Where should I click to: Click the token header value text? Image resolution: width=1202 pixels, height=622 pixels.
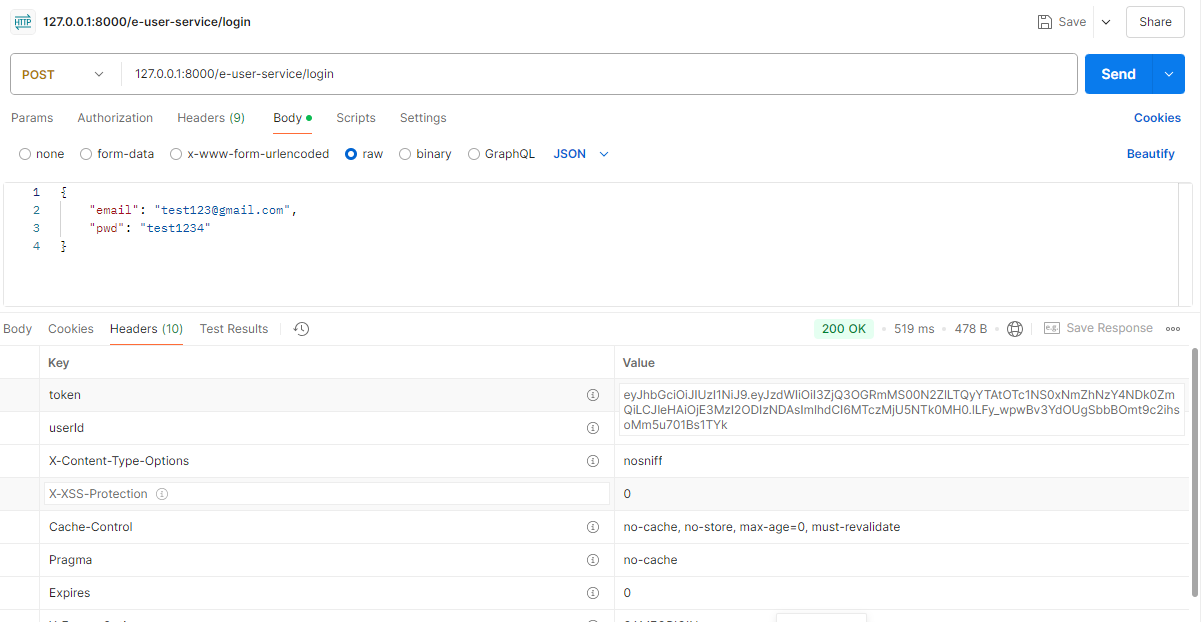coord(901,410)
